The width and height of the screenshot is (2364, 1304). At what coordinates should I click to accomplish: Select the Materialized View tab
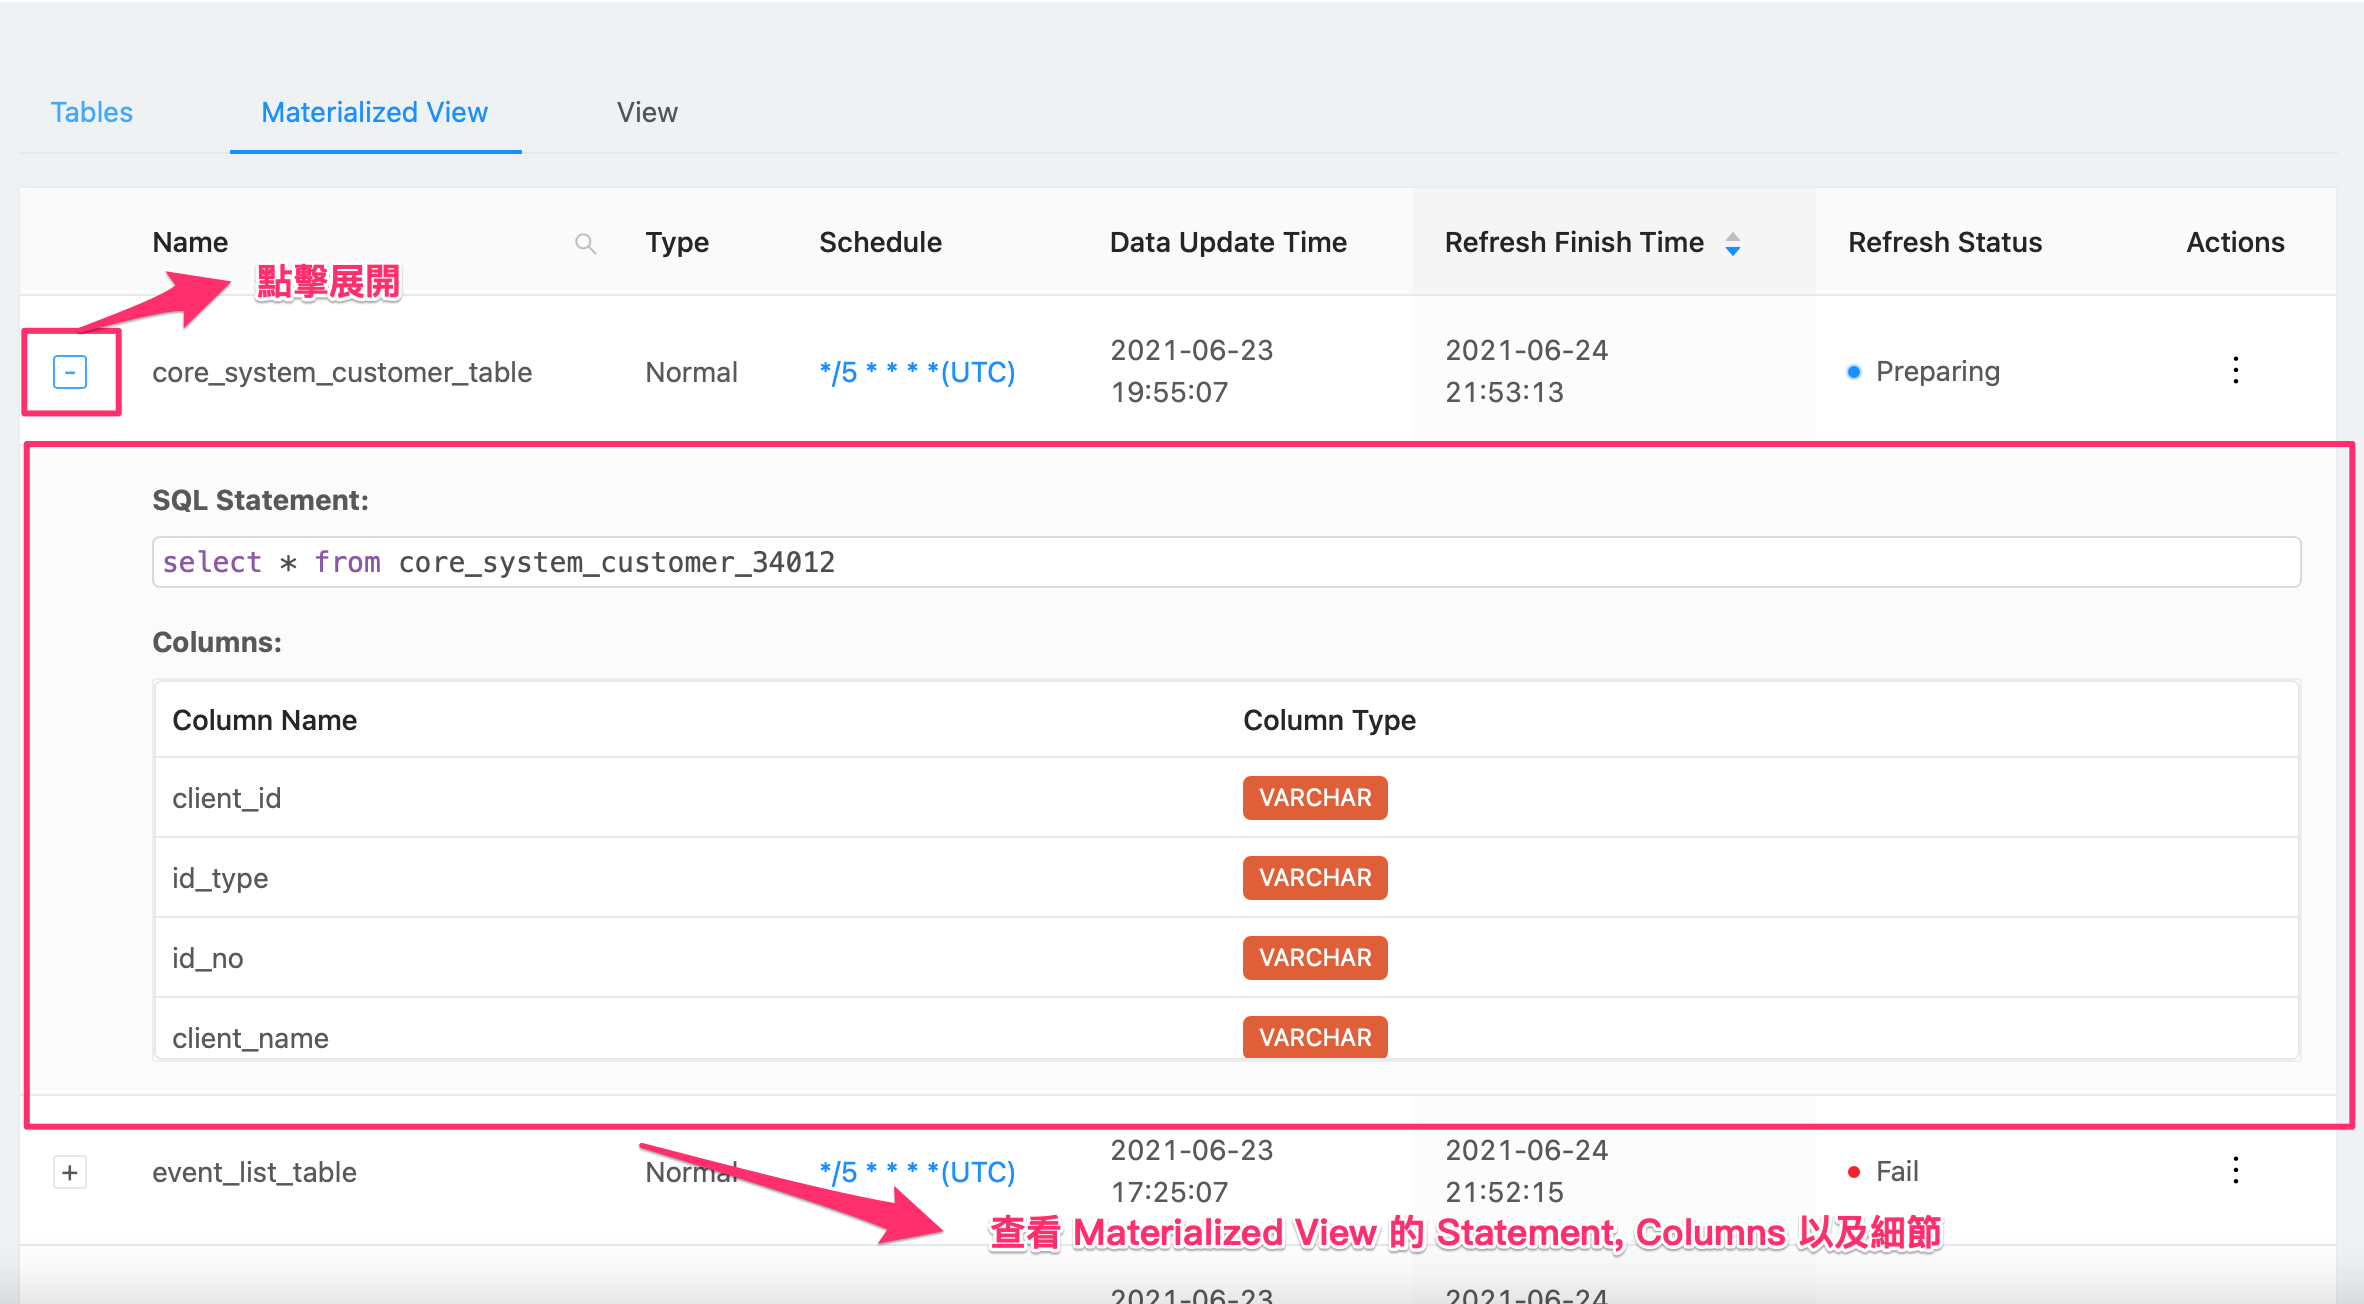(375, 112)
